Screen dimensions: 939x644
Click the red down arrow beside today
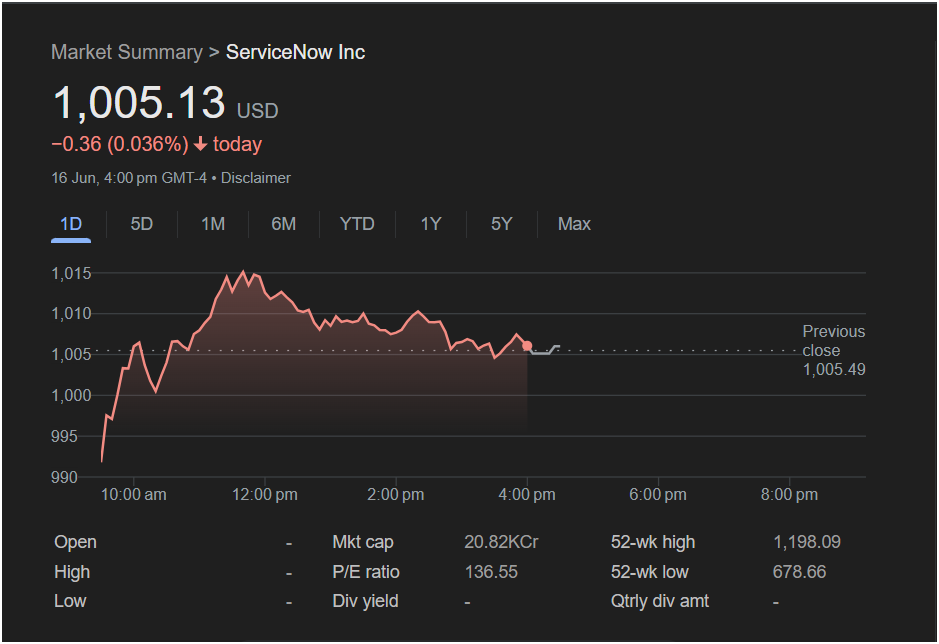coord(201,144)
